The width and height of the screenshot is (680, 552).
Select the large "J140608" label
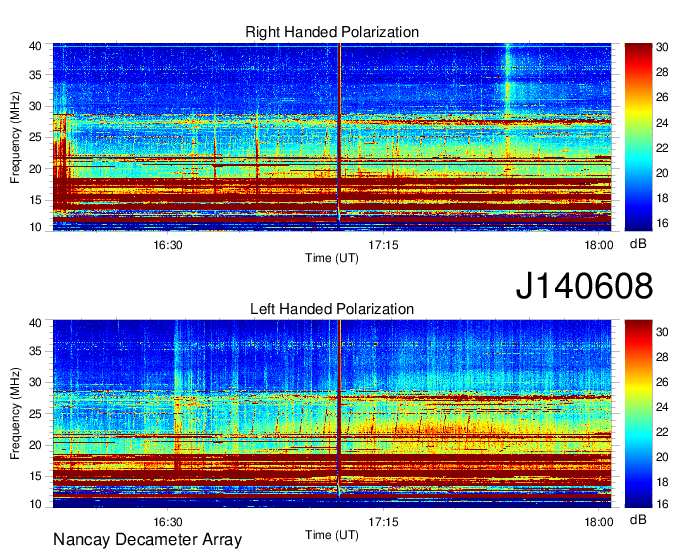[584, 285]
